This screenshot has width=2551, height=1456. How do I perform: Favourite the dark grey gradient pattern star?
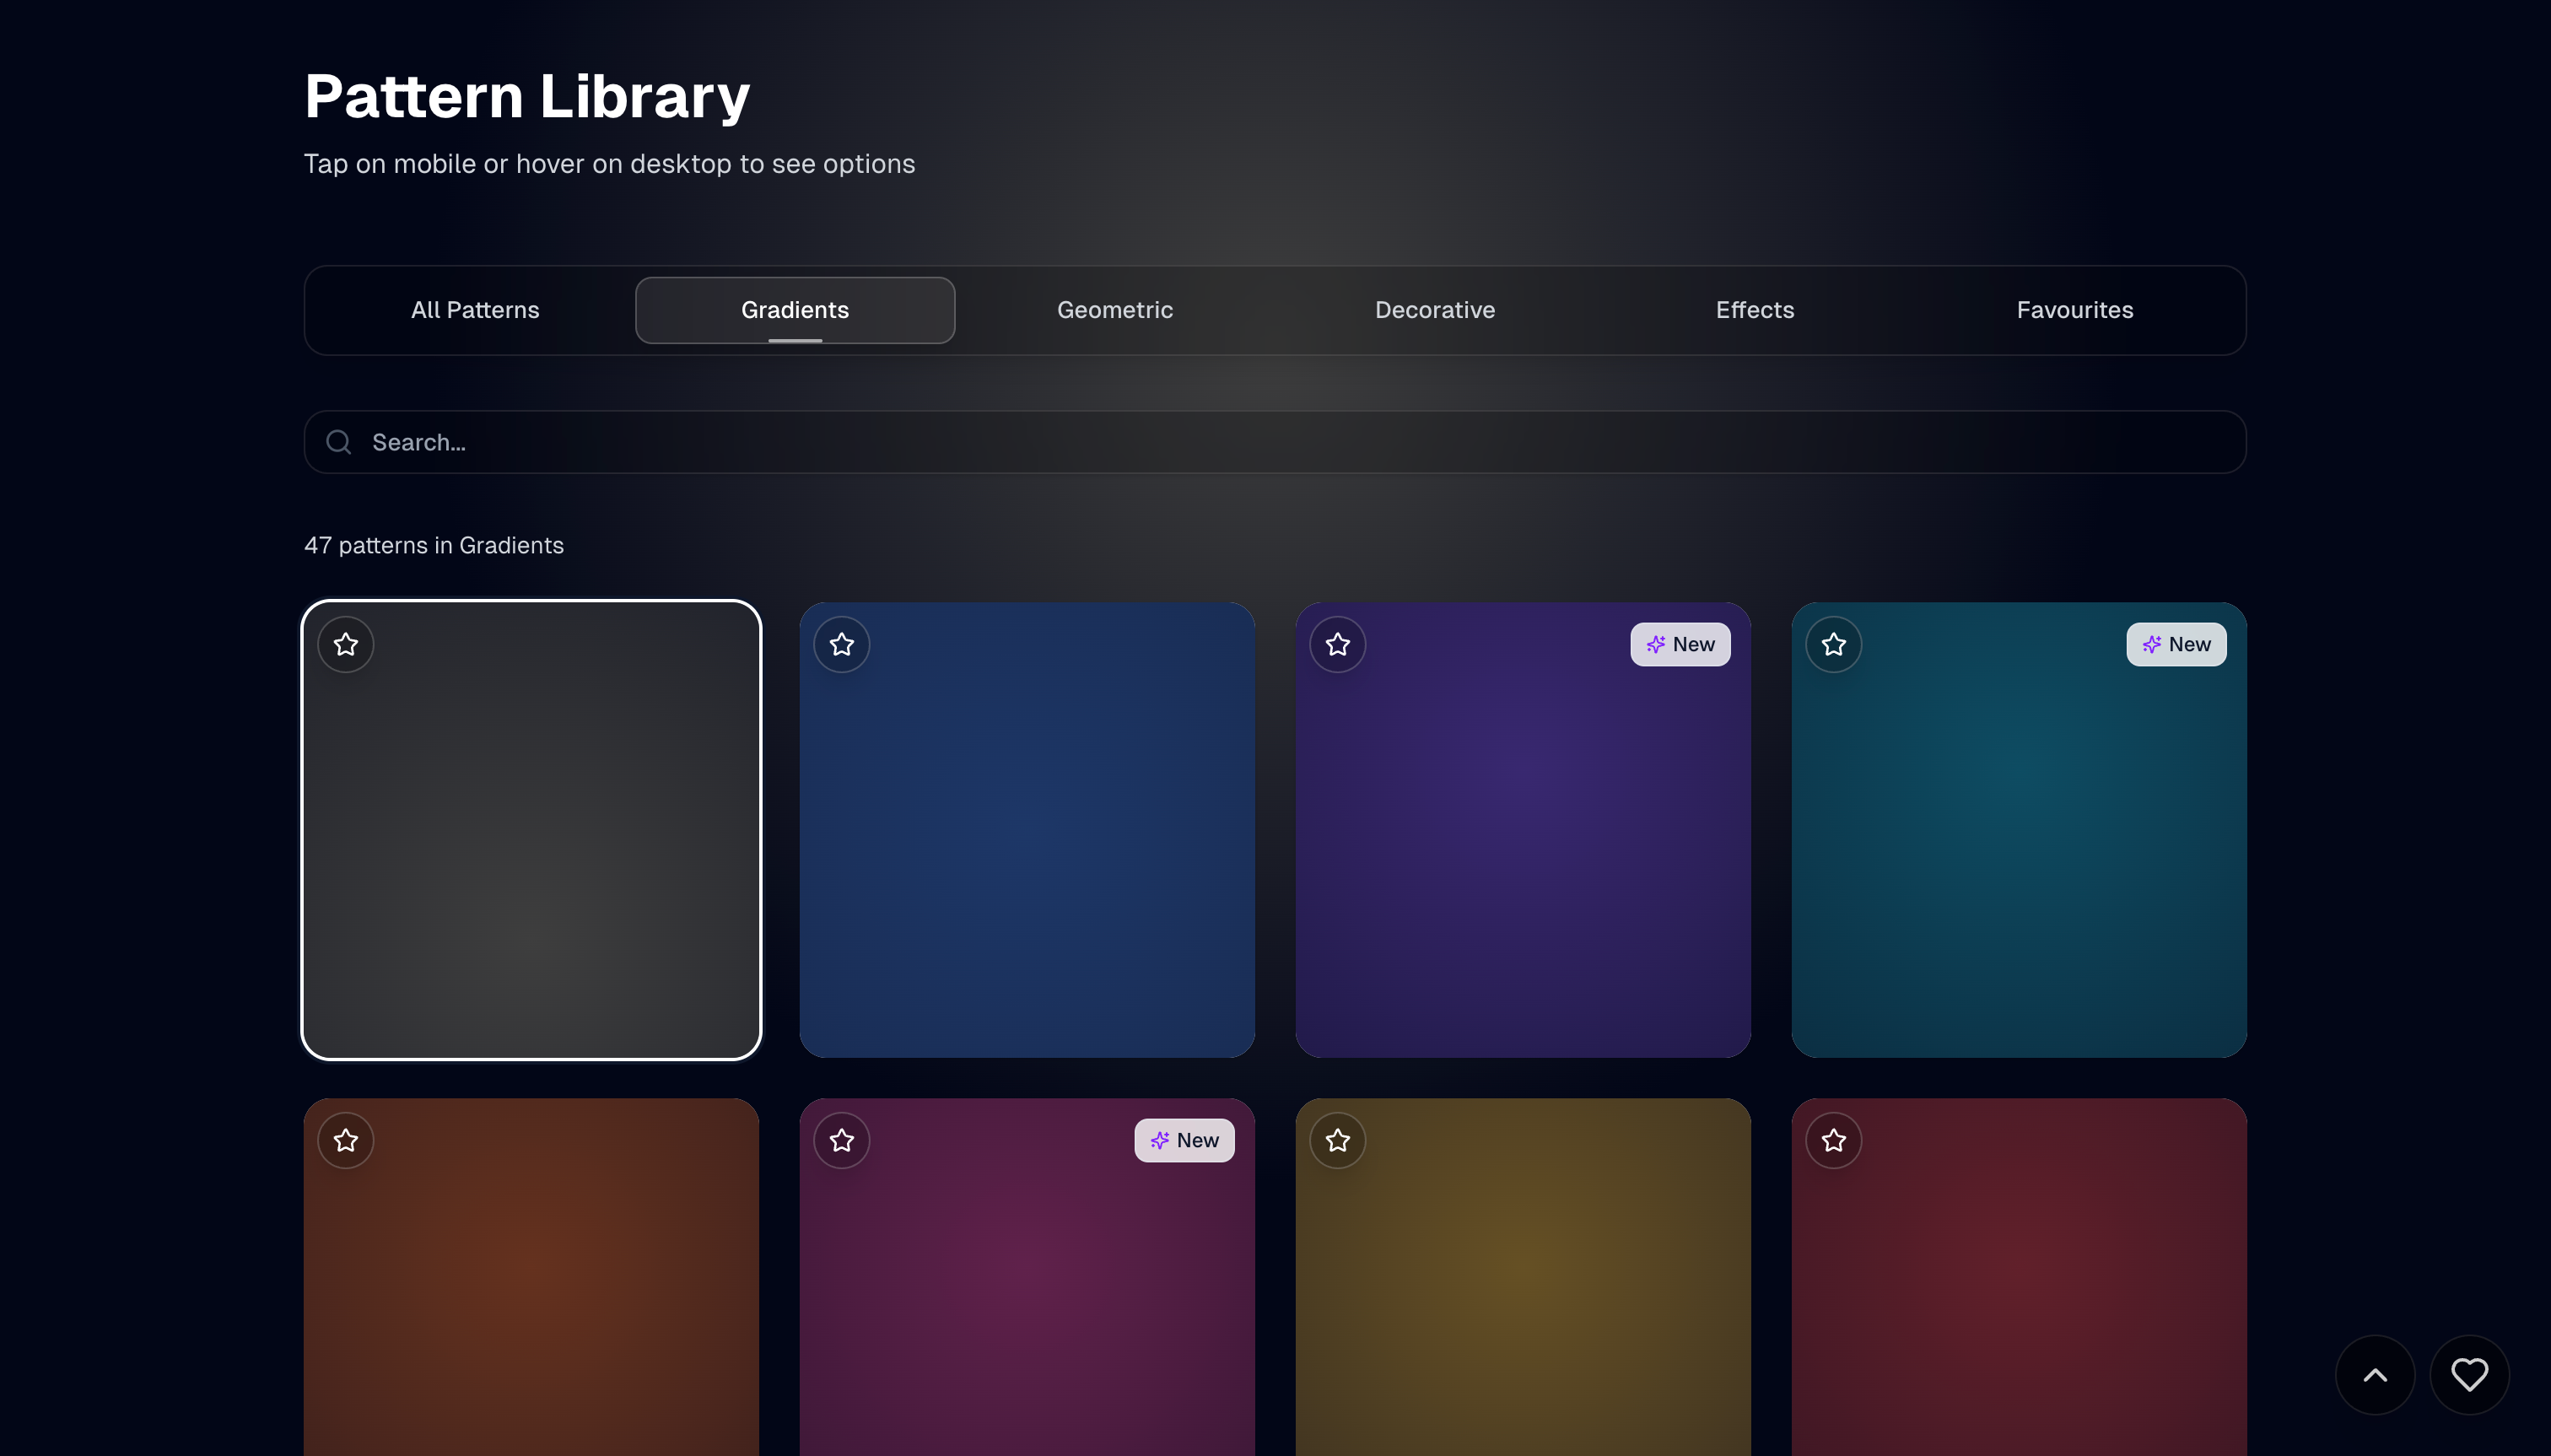coord(346,644)
